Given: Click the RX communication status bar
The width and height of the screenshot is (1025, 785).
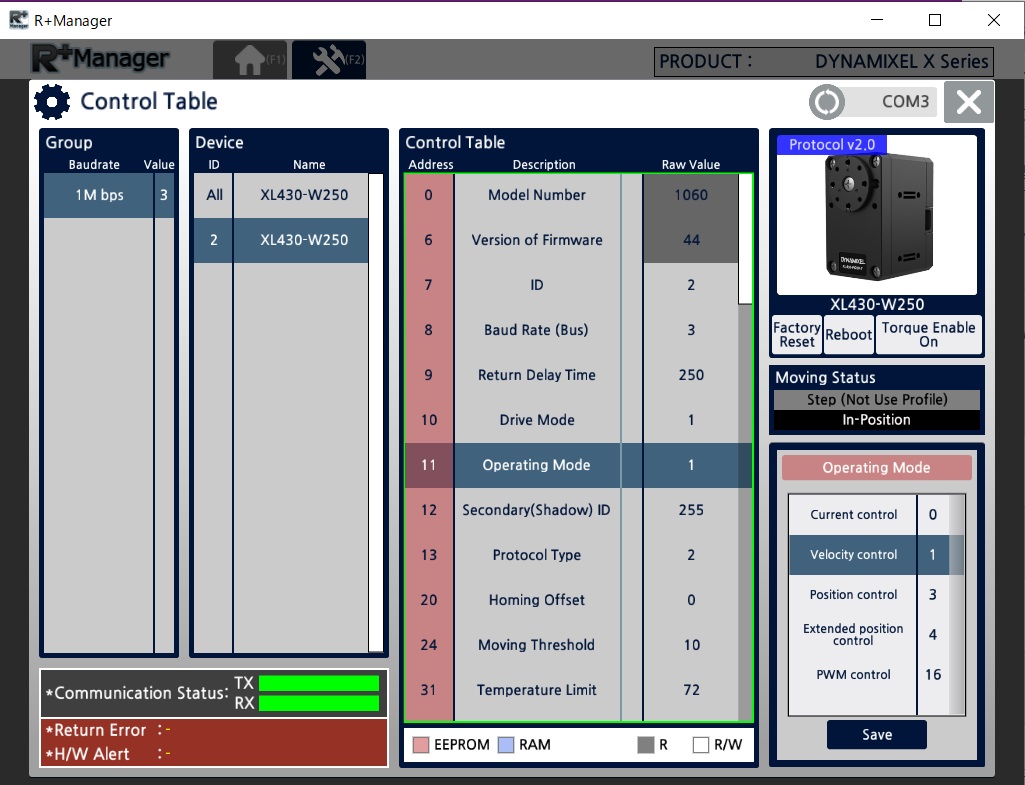Looking at the screenshot, I should [x=319, y=703].
